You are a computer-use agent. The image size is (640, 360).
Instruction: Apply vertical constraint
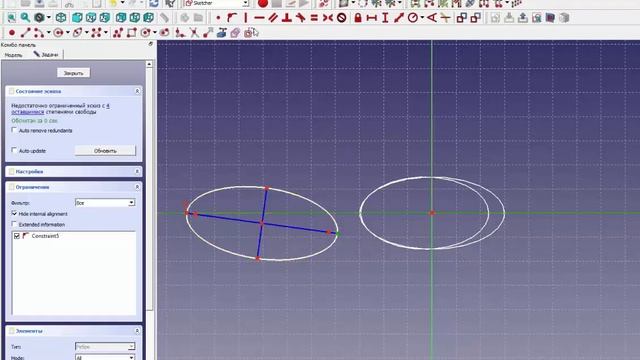pyautogui.click(x=246, y=18)
